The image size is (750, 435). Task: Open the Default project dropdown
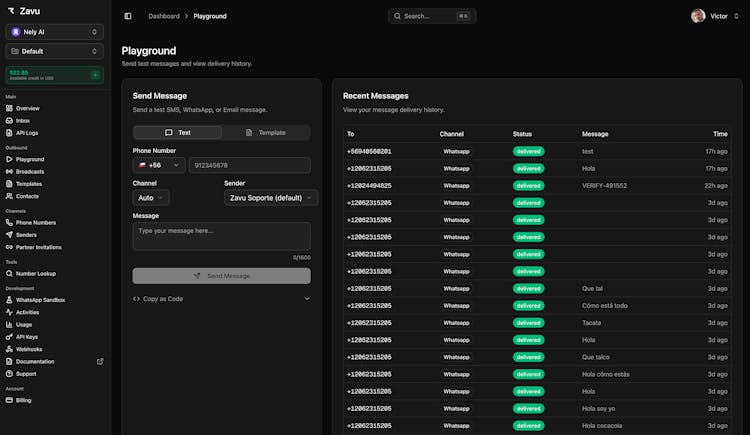tap(55, 51)
